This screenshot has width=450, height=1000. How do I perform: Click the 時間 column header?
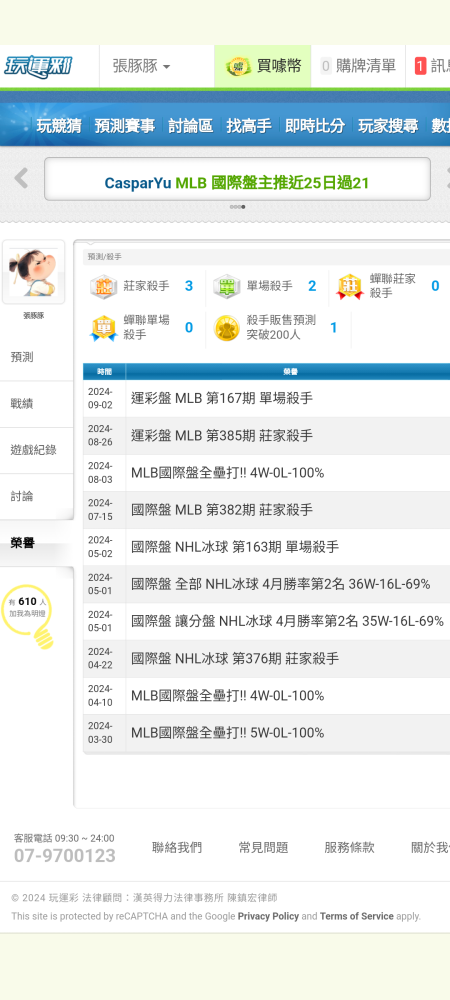pos(105,372)
